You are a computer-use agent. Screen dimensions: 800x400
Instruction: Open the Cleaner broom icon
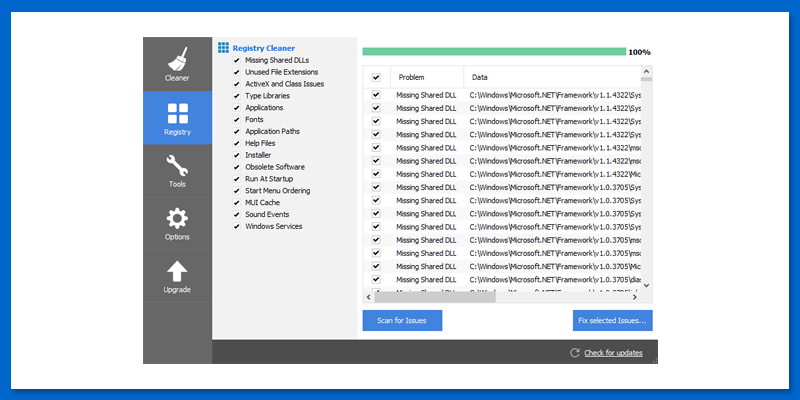177,58
